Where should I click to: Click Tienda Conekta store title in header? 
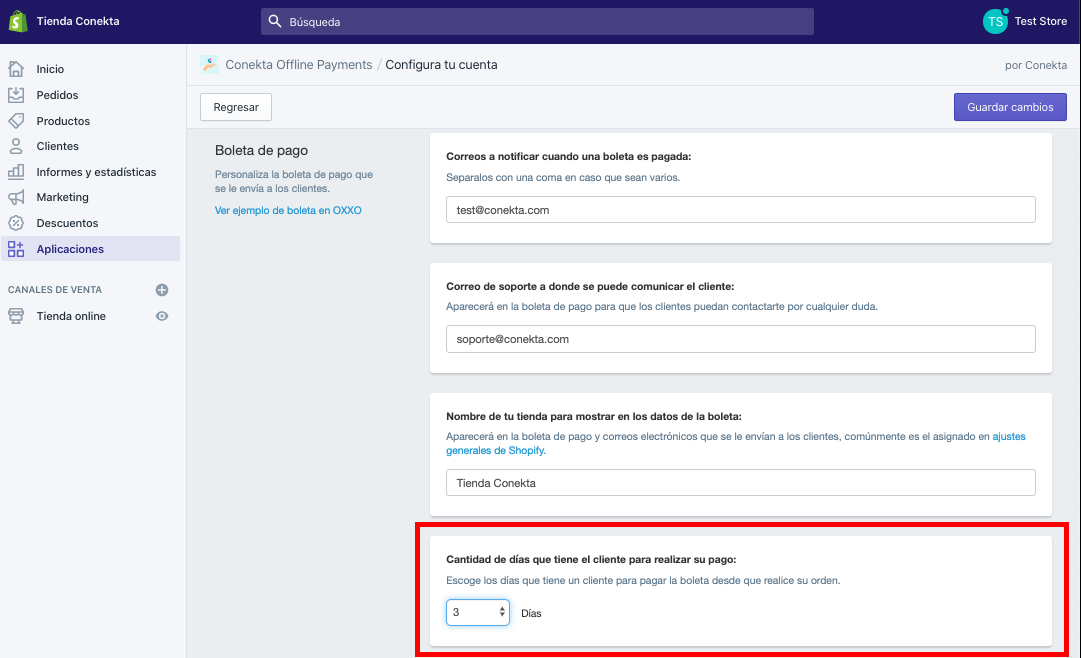coord(78,21)
